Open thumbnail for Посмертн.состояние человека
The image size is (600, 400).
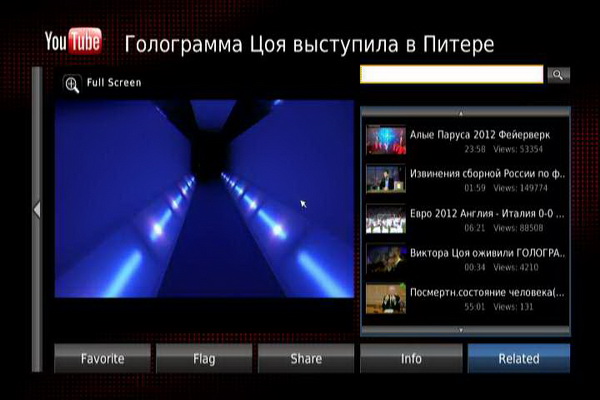(385, 299)
